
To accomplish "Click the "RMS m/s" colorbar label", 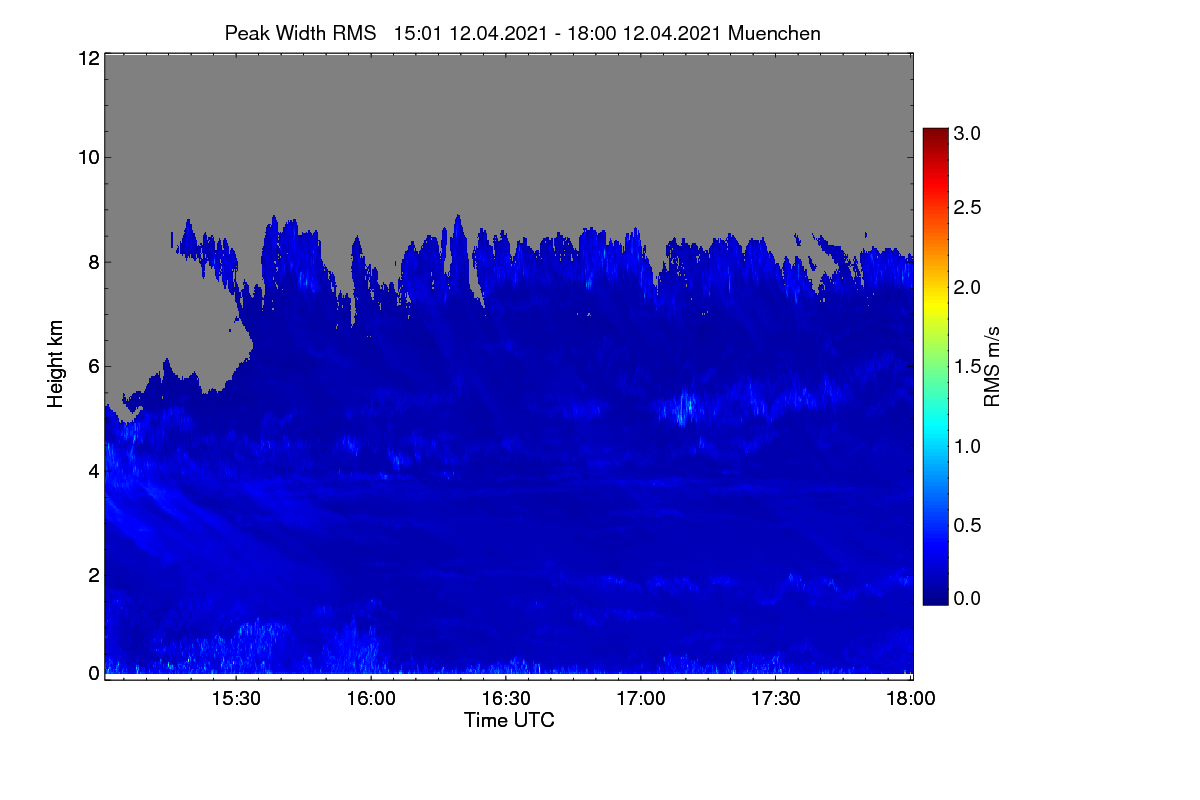I will point(991,365).
